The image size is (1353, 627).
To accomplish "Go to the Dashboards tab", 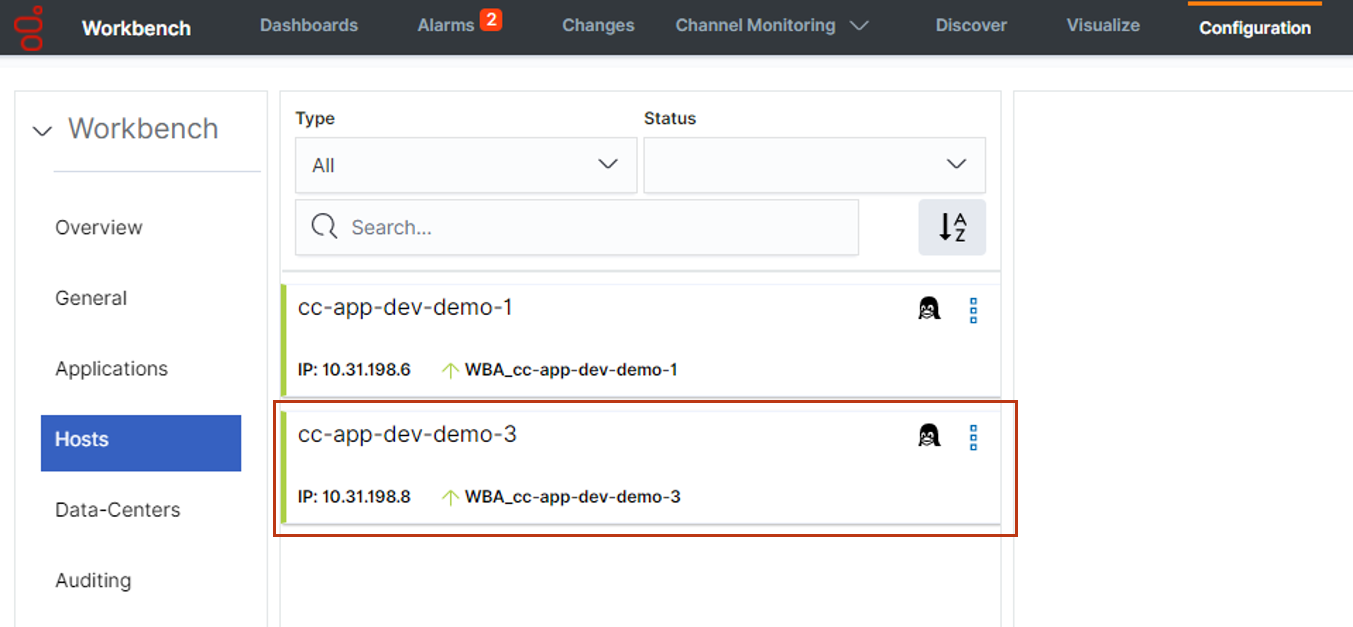I will [x=309, y=25].
